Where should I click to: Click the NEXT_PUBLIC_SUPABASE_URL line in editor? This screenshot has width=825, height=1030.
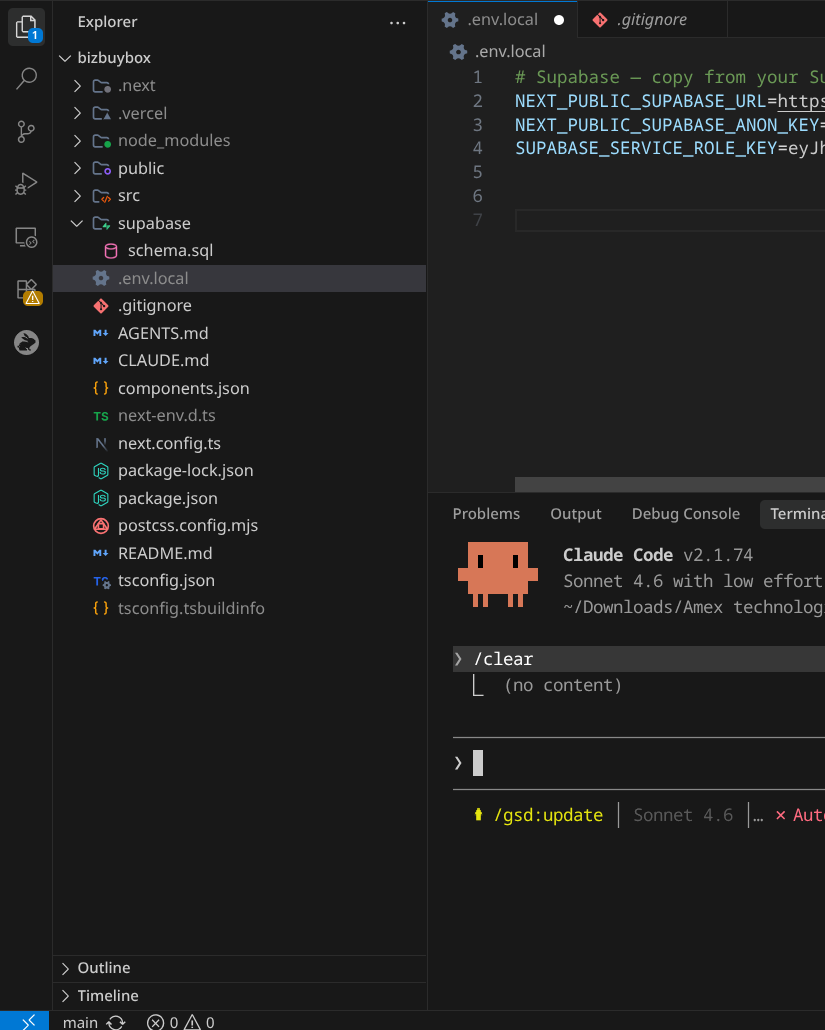coord(670,101)
